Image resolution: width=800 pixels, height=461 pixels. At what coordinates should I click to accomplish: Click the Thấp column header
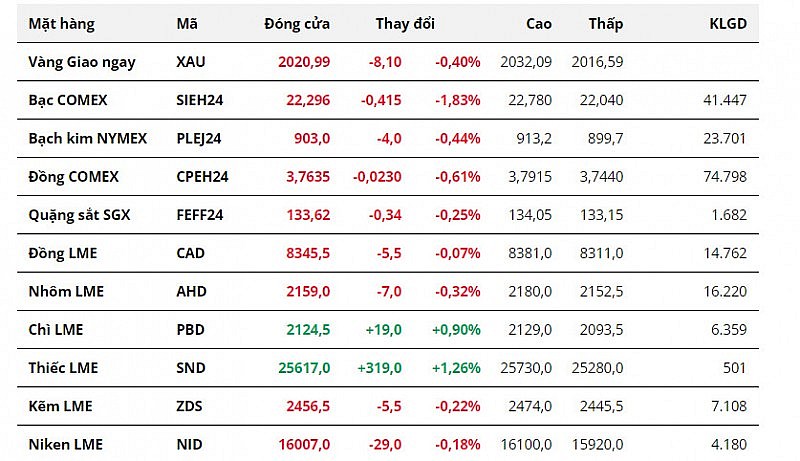606,23
